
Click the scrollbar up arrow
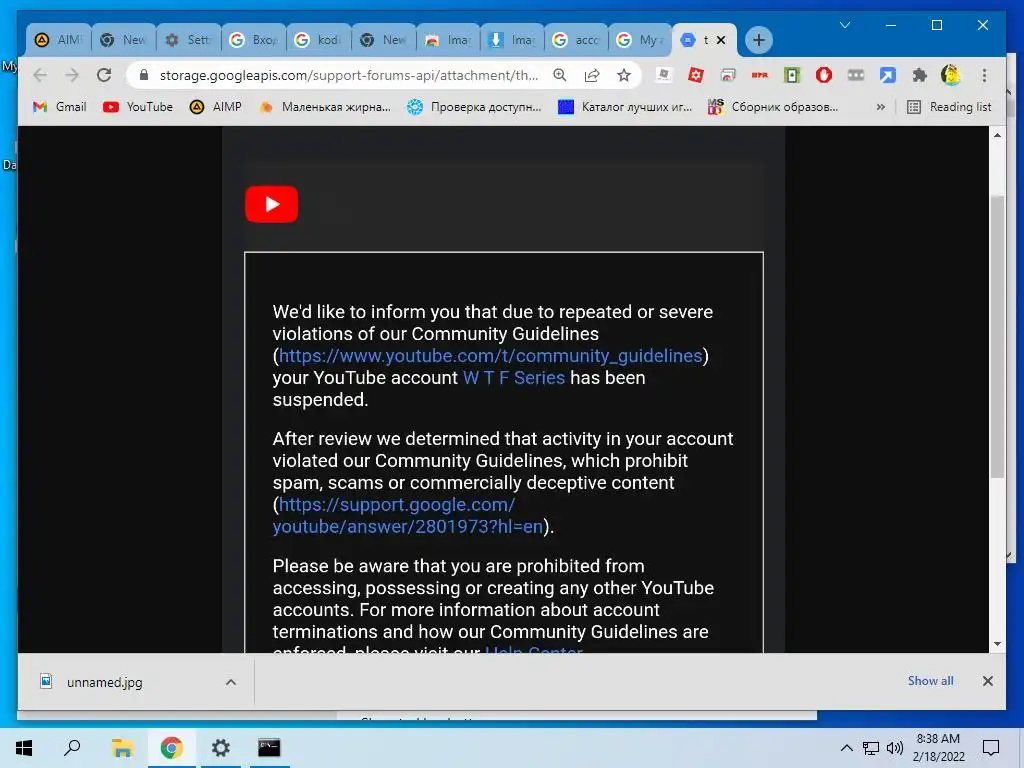click(997, 135)
